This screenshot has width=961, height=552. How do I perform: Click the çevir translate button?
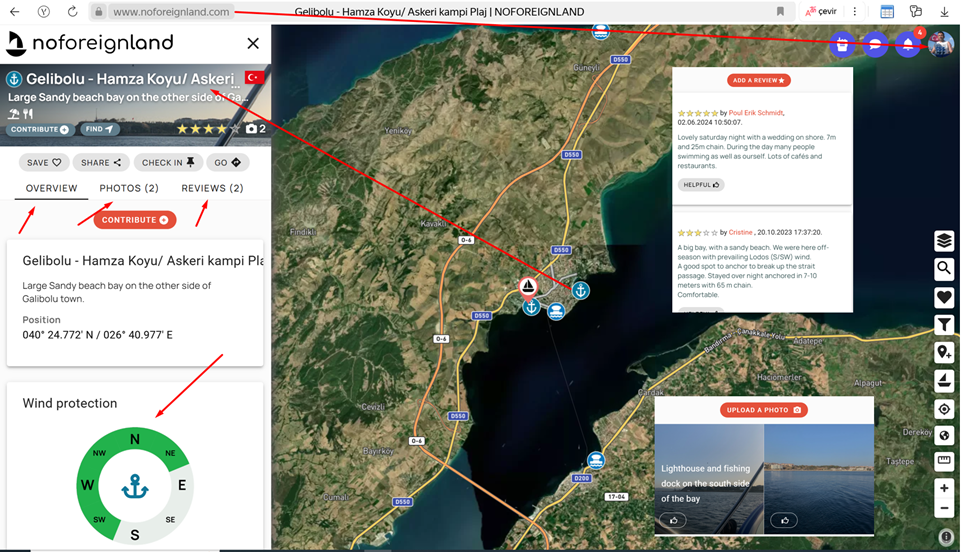(821, 11)
